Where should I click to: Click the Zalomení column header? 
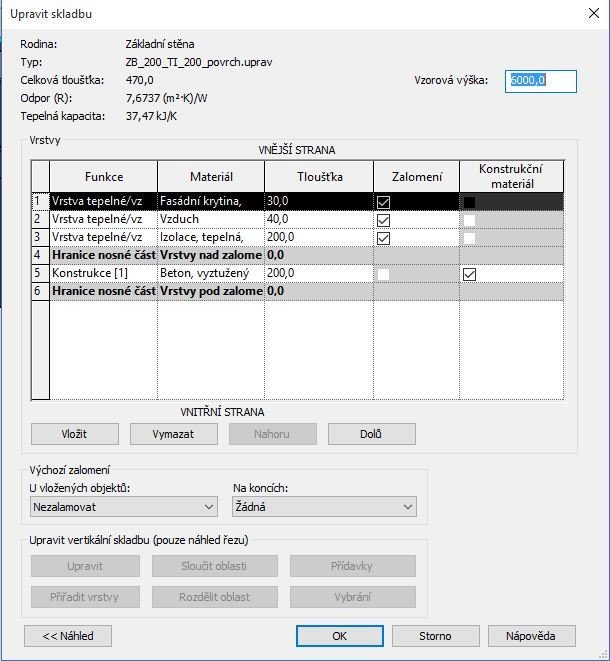(417, 177)
